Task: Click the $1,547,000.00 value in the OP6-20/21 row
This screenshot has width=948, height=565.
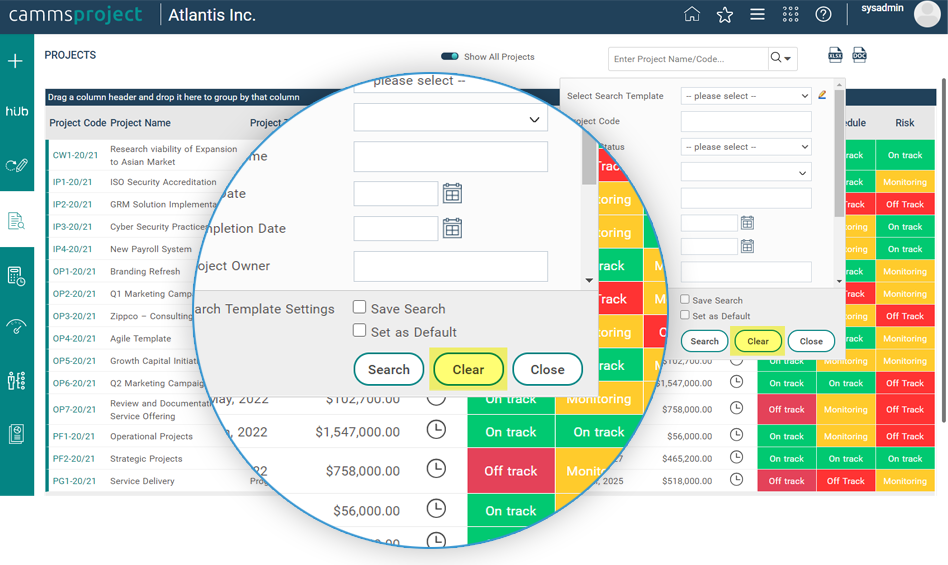Action: (684, 383)
